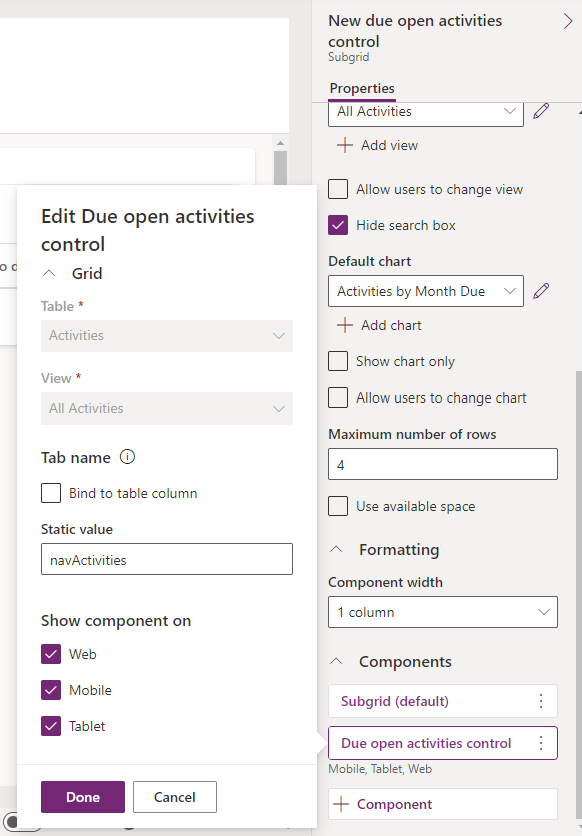Open the Component width dropdown
The height and width of the screenshot is (836, 582).
pyautogui.click(x=443, y=612)
